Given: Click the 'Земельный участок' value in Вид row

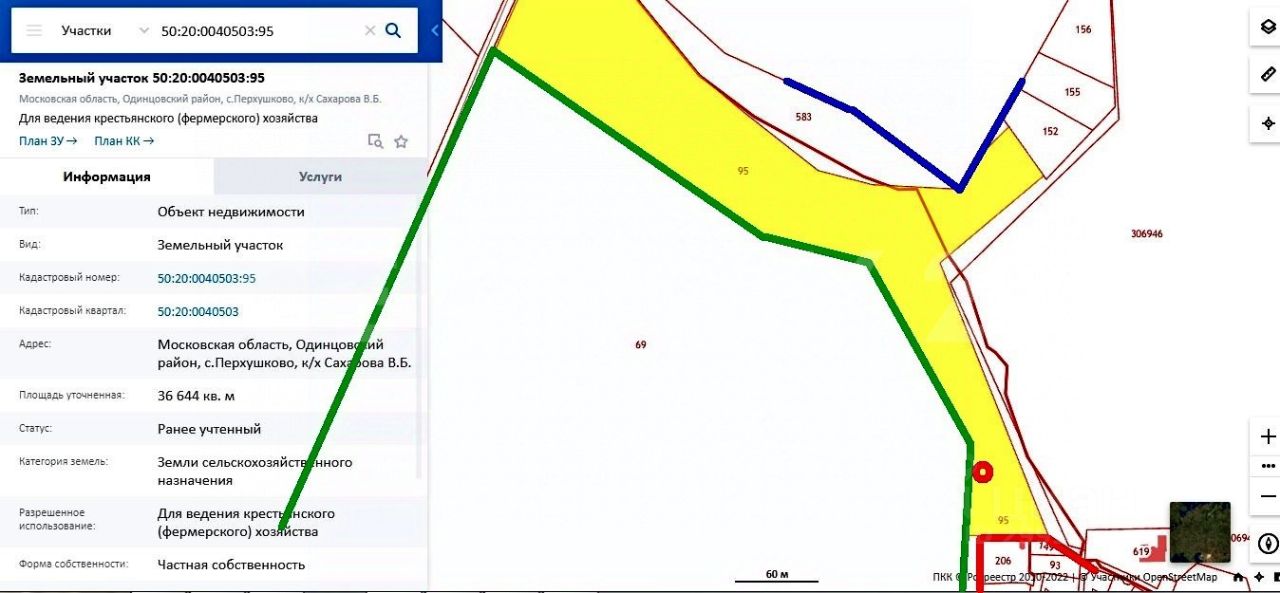Looking at the screenshot, I should (220, 245).
